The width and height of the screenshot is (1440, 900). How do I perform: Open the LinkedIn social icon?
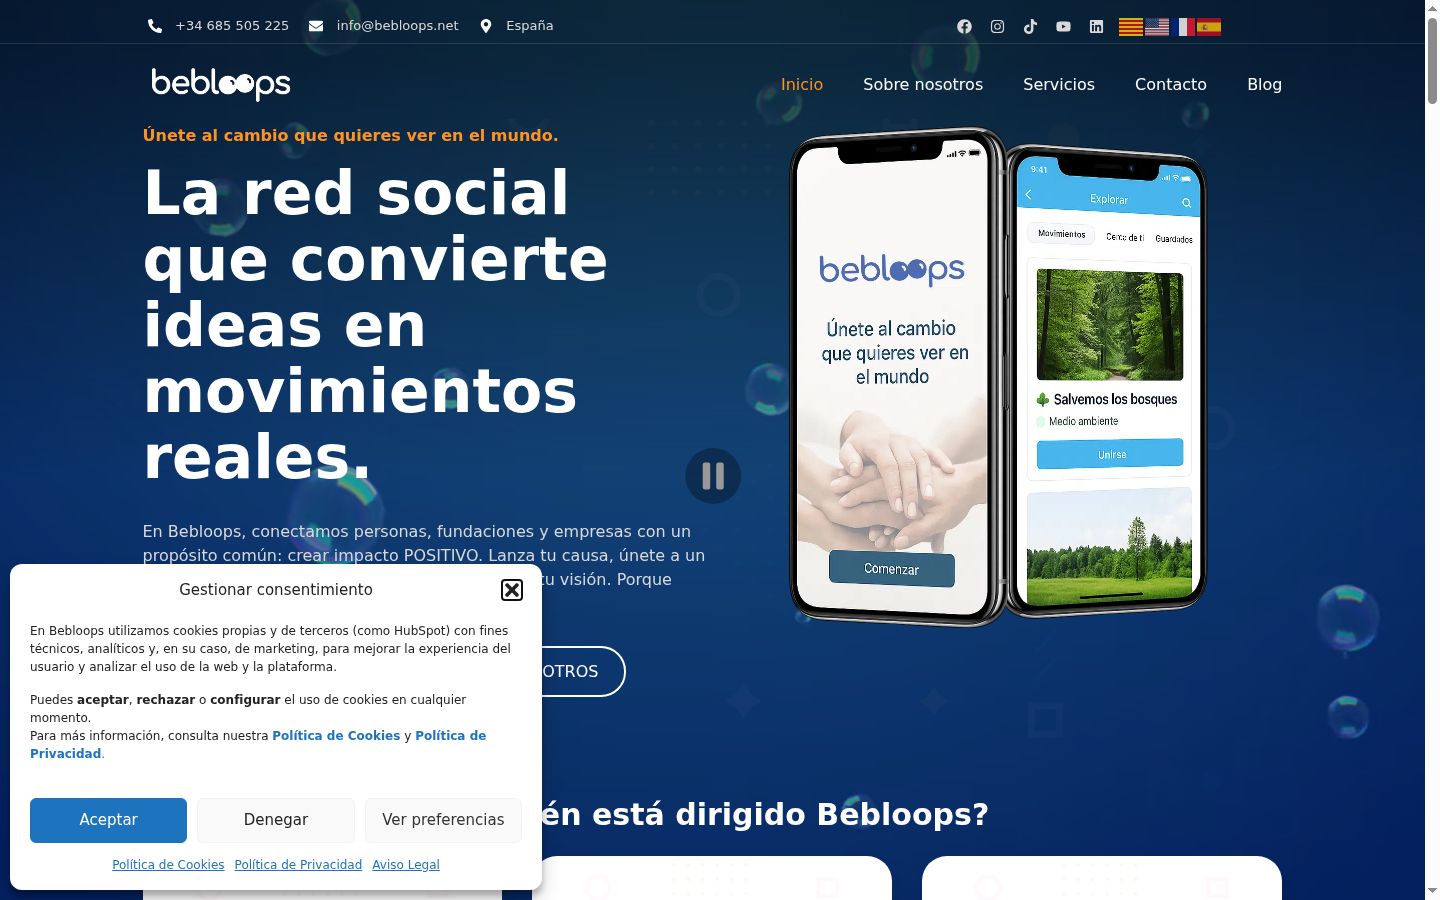(1096, 27)
